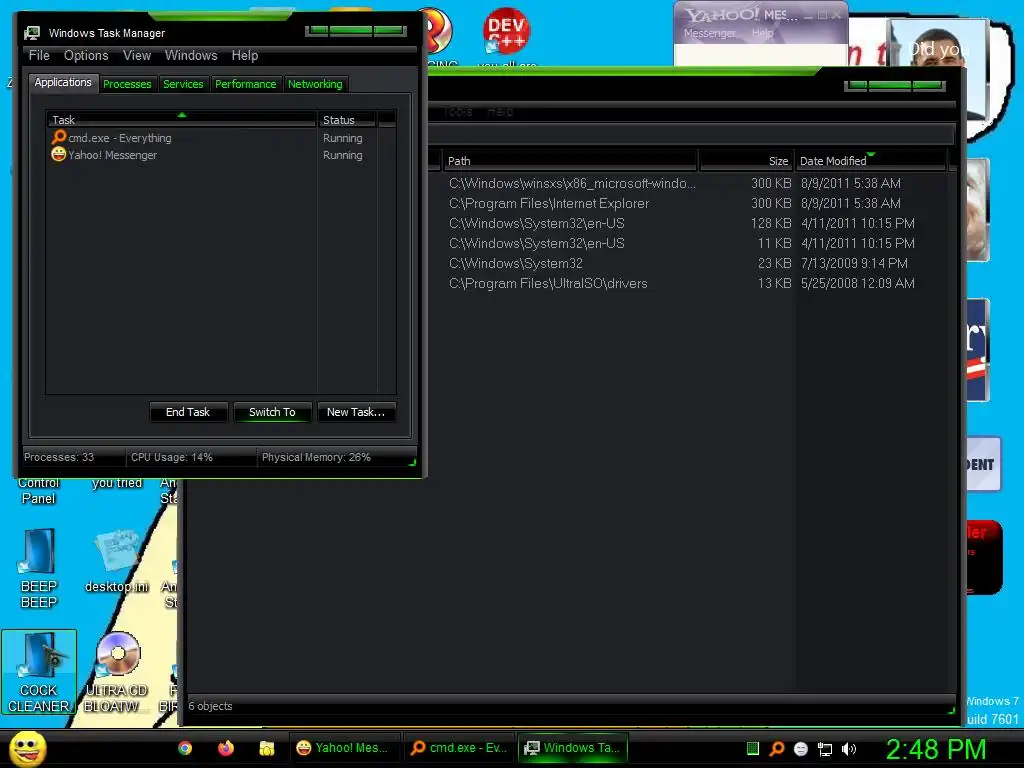The height and width of the screenshot is (768, 1024).
Task: Open Messenger menu in Yahoo! Messenger window
Action: (709, 33)
